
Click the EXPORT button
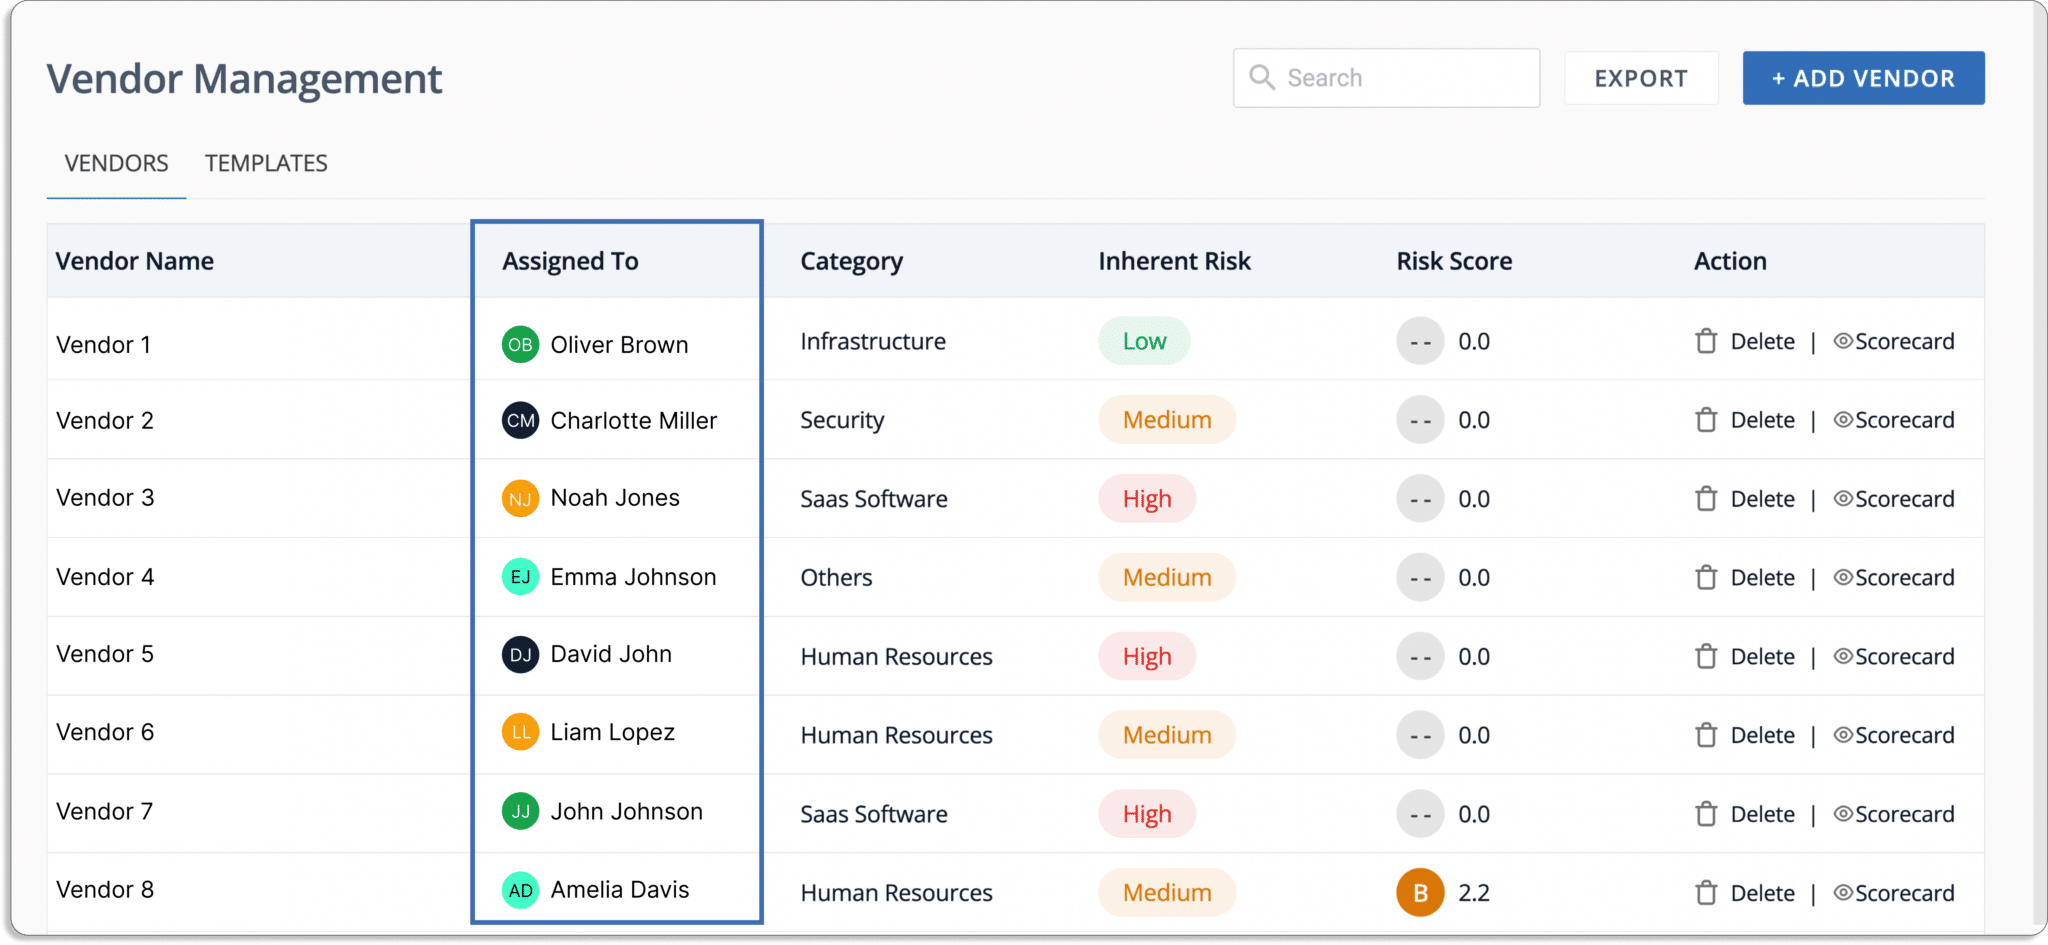(1641, 78)
